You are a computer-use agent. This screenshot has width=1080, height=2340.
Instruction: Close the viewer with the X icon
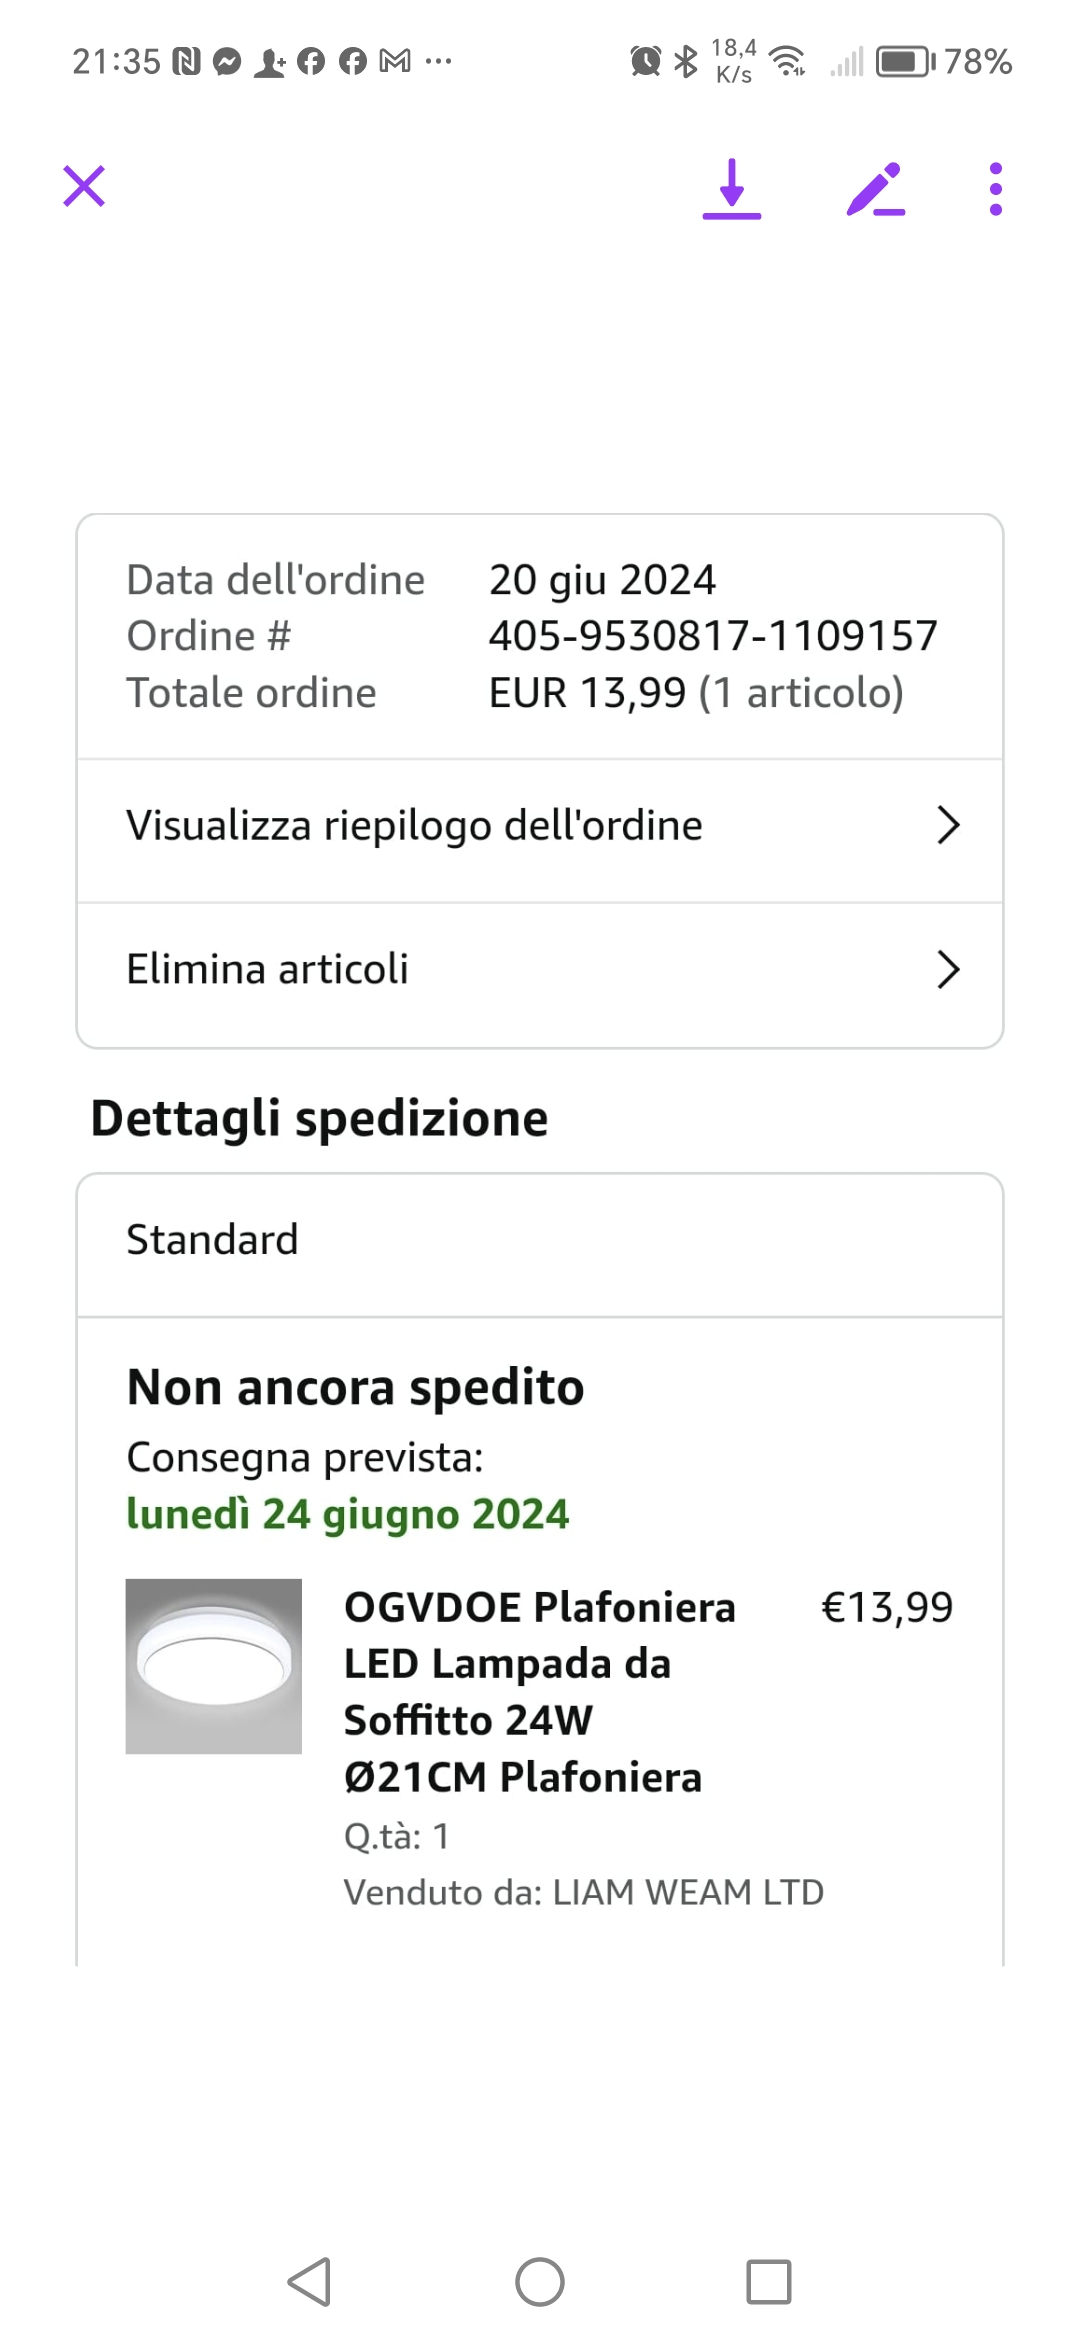tap(84, 187)
